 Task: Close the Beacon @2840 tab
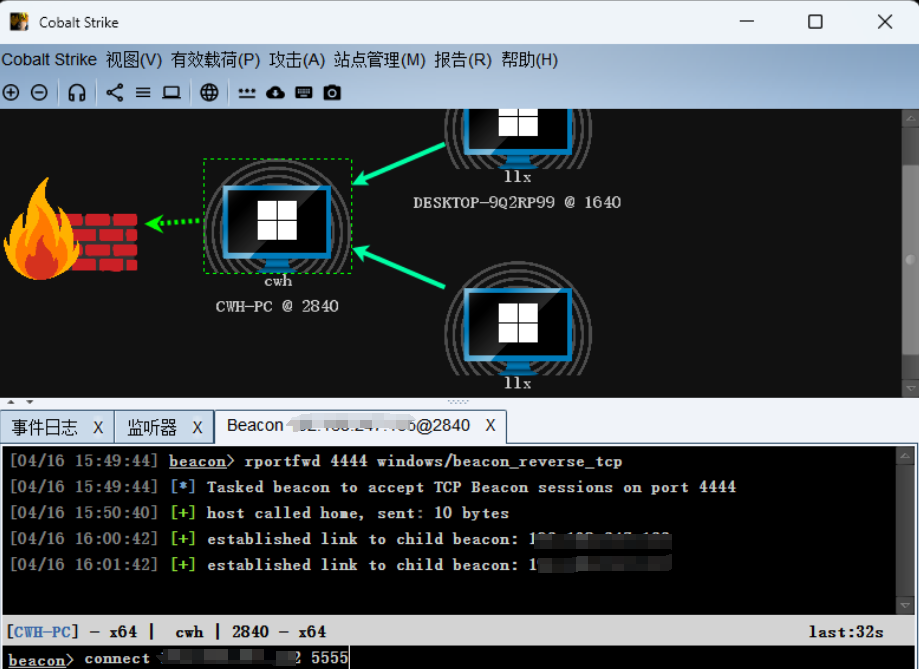pyautogui.click(x=491, y=426)
